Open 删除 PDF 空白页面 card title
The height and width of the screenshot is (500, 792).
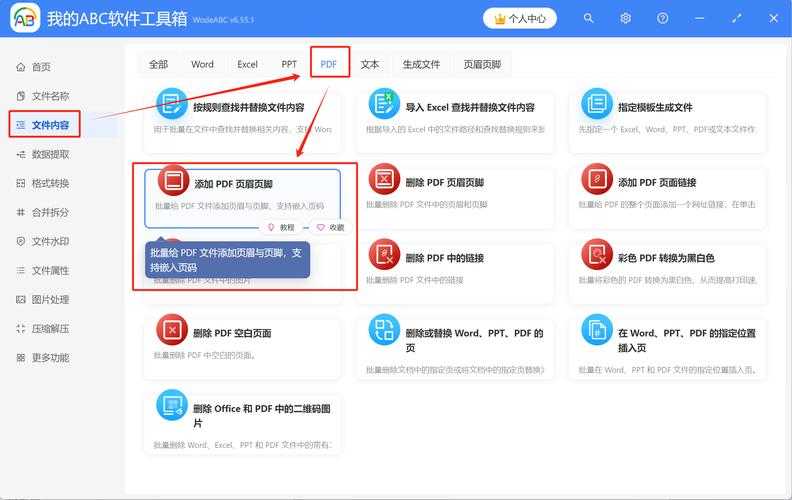232,333
